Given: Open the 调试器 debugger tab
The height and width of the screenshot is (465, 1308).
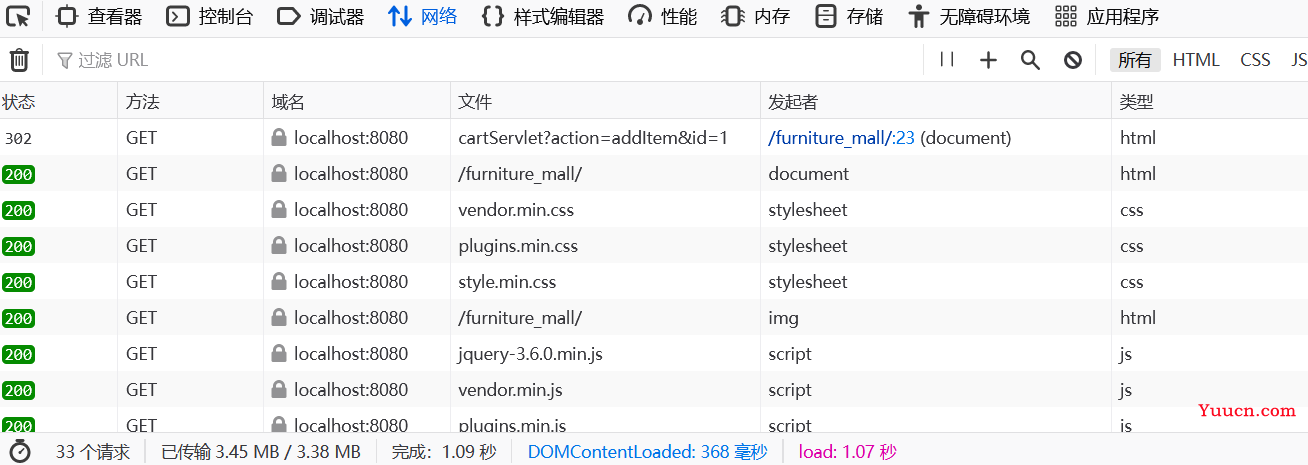Looking at the screenshot, I should [320, 16].
